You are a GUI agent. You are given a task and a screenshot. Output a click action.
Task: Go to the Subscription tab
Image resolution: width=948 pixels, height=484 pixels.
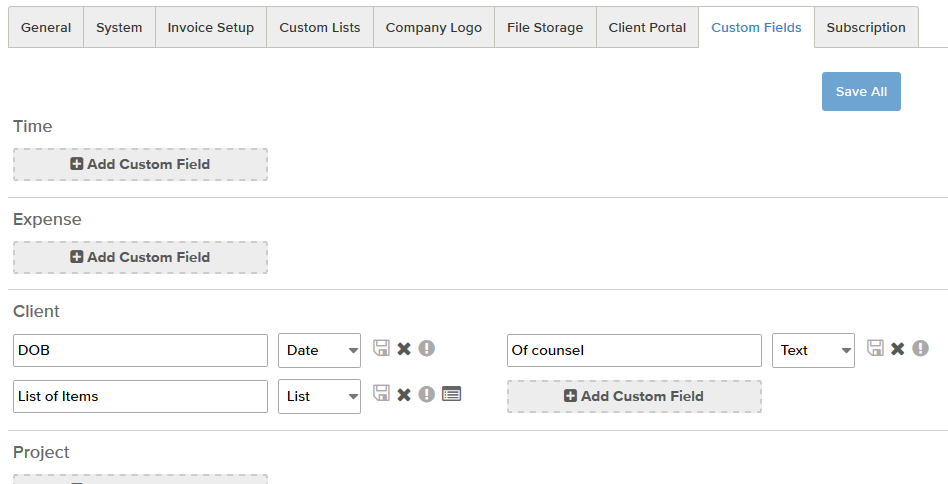click(x=866, y=28)
